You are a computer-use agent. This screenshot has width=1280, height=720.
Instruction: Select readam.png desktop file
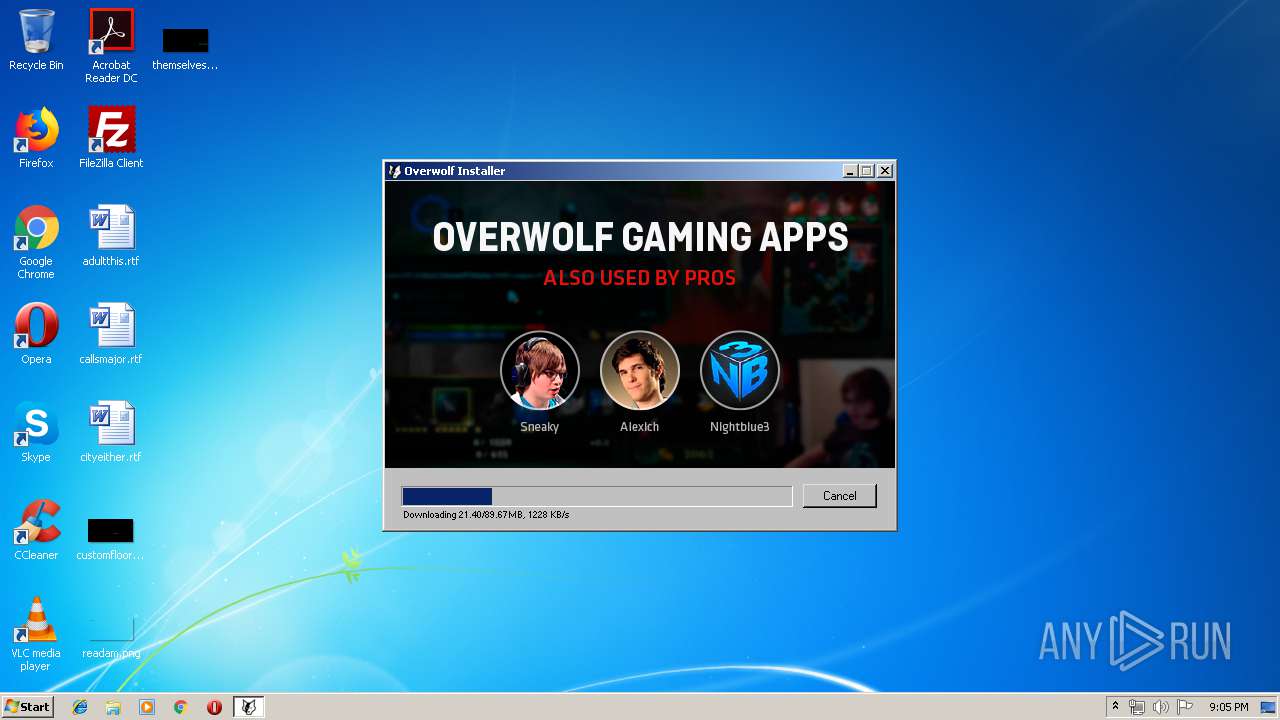point(111,636)
